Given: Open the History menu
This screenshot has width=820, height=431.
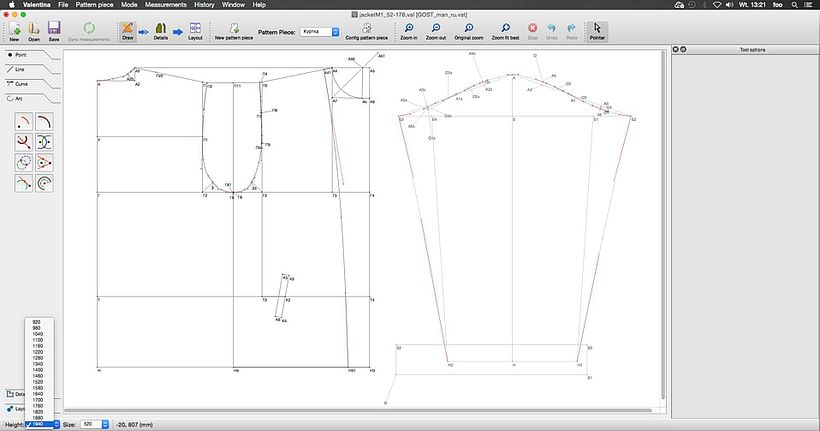Looking at the screenshot, I should [204, 5].
